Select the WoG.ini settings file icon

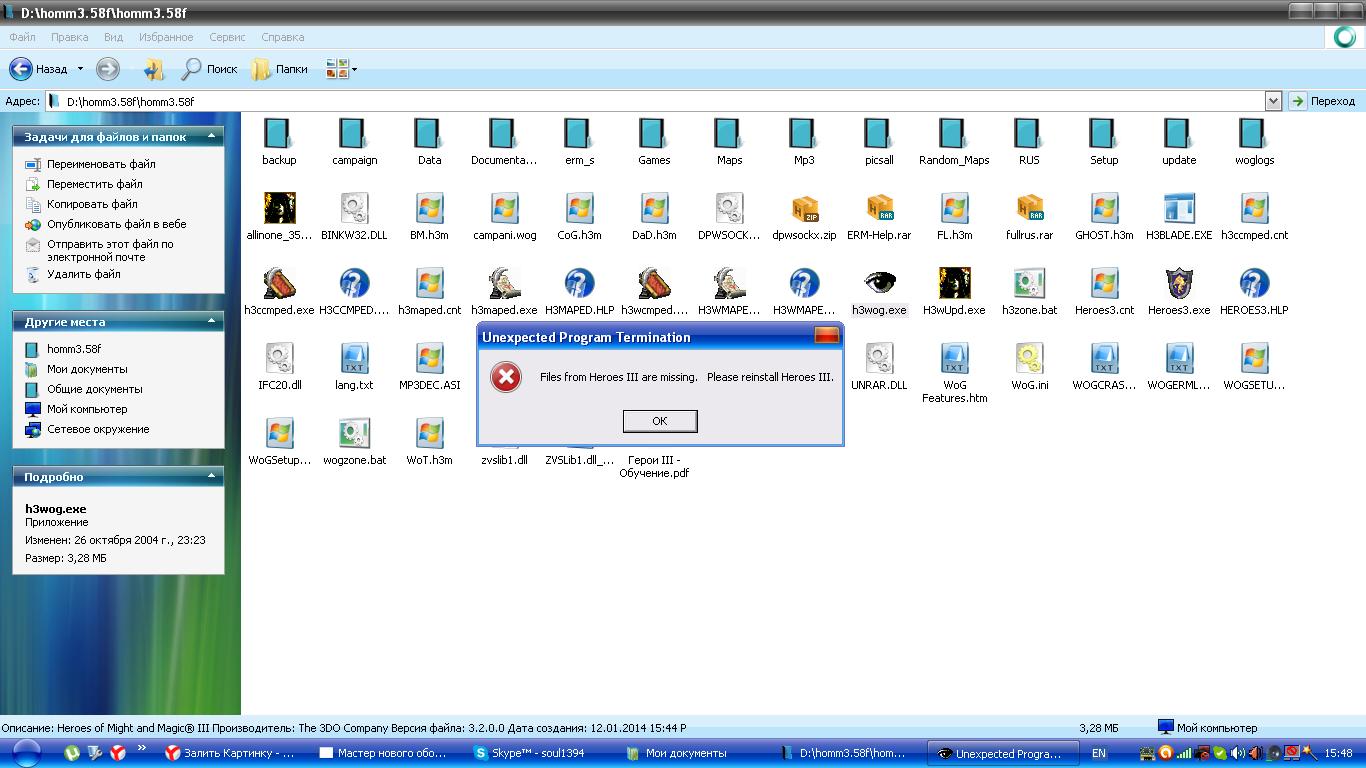[x=1029, y=358]
